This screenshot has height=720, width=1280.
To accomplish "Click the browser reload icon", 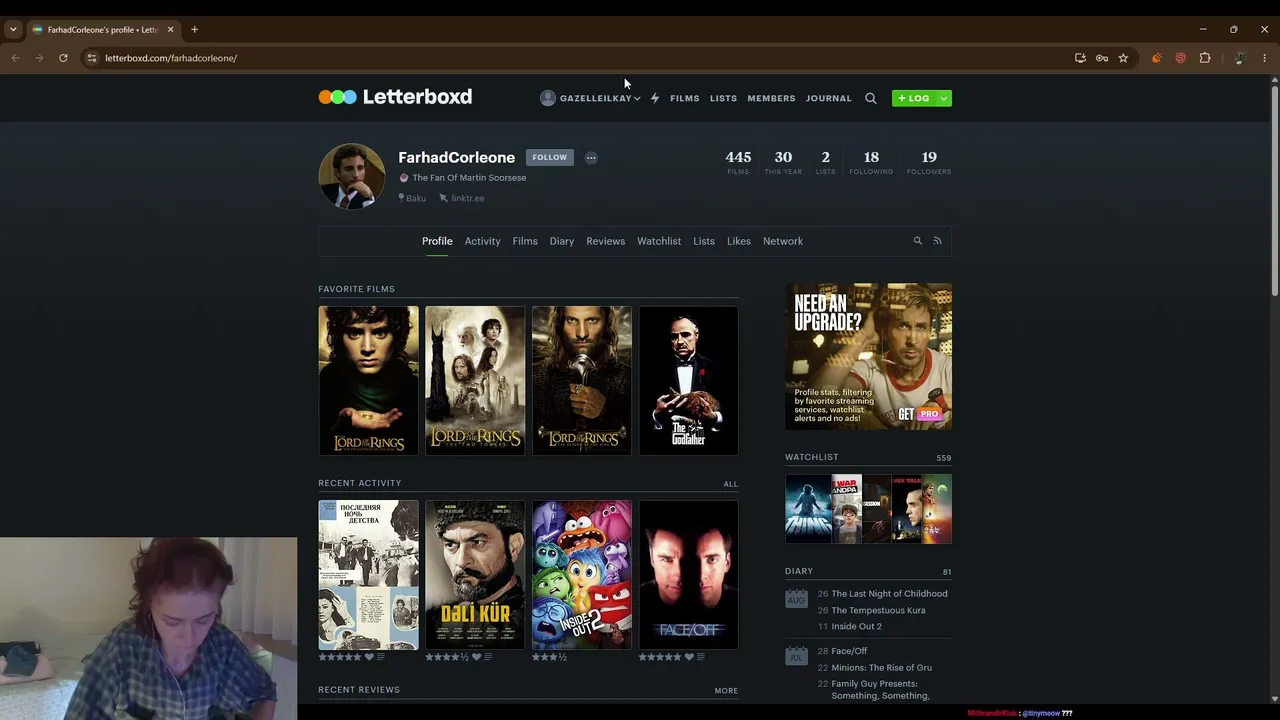I will pyautogui.click(x=63, y=58).
